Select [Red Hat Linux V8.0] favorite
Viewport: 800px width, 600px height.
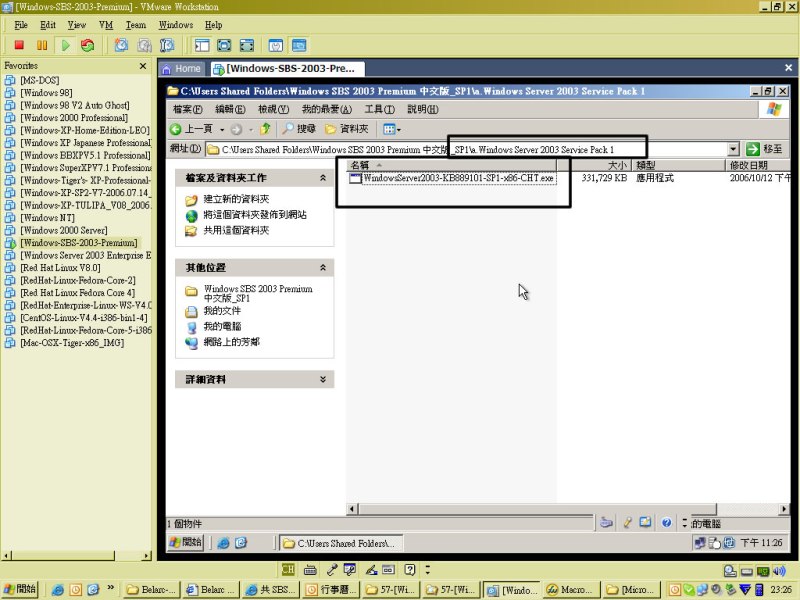pos(60,268)
